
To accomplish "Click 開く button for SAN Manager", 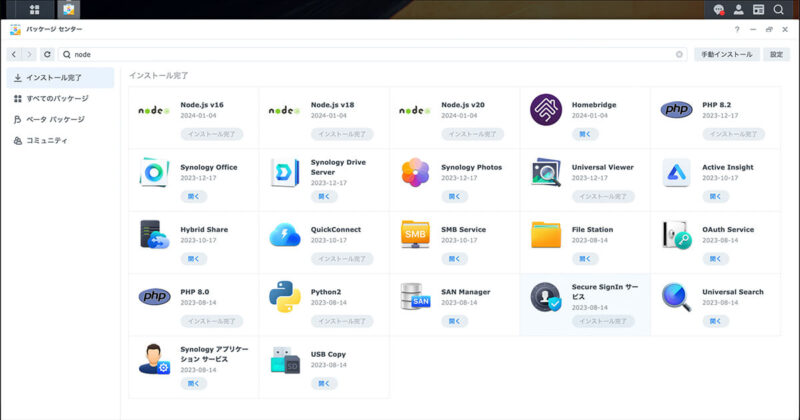I will (454, 321).
